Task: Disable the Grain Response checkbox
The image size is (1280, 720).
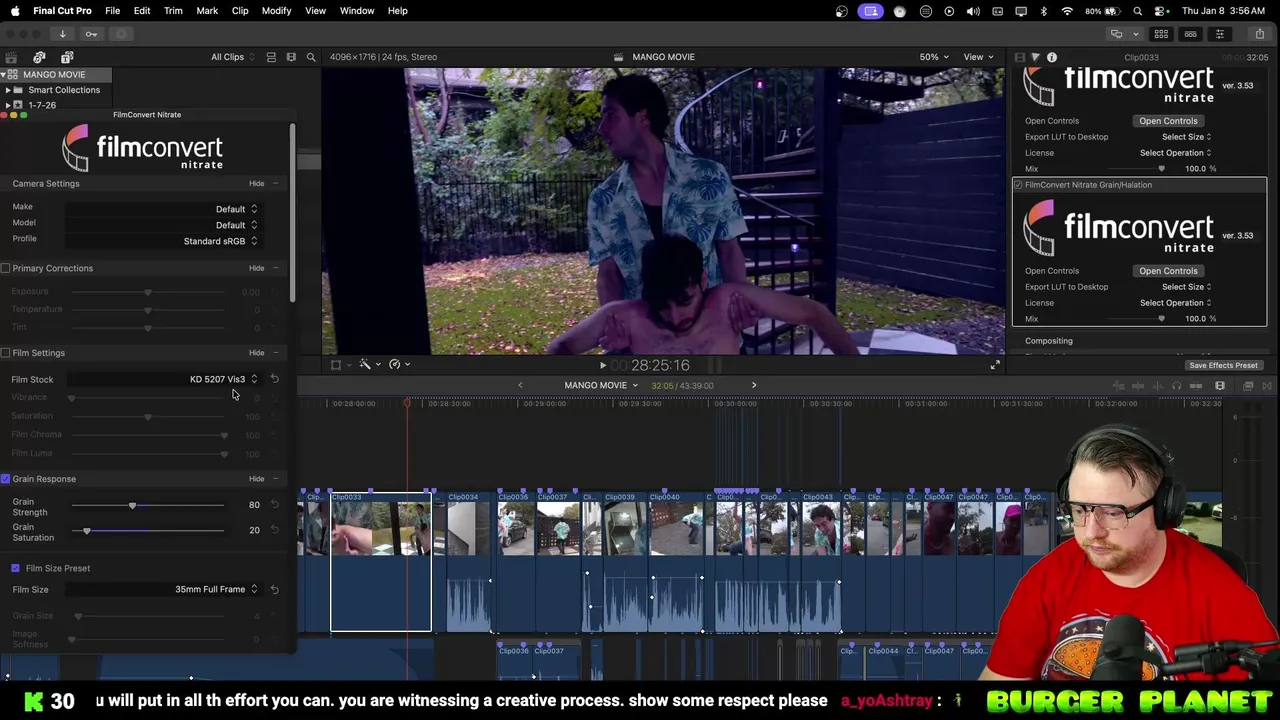Action: pos(6,479)
